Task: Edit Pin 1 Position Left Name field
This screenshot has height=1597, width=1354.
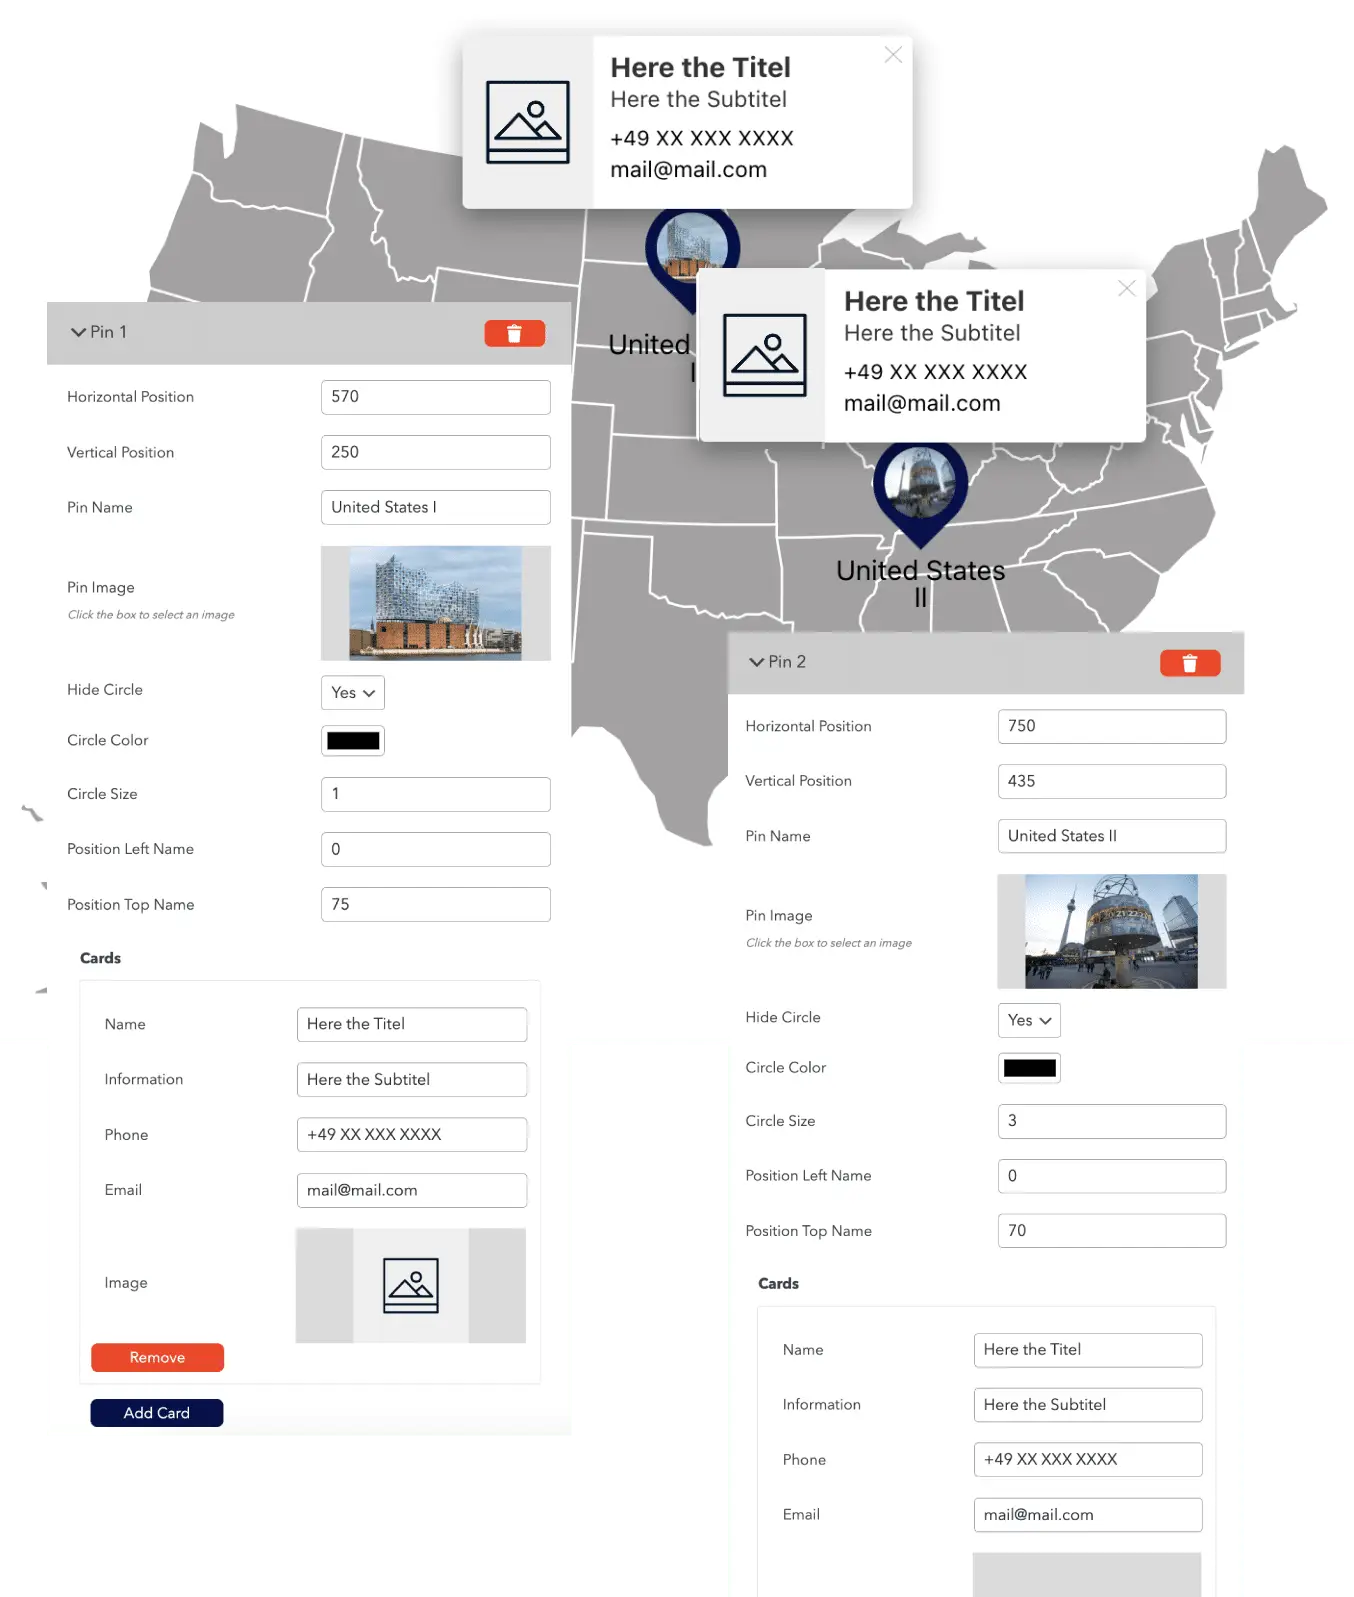Action: point(436,849)
